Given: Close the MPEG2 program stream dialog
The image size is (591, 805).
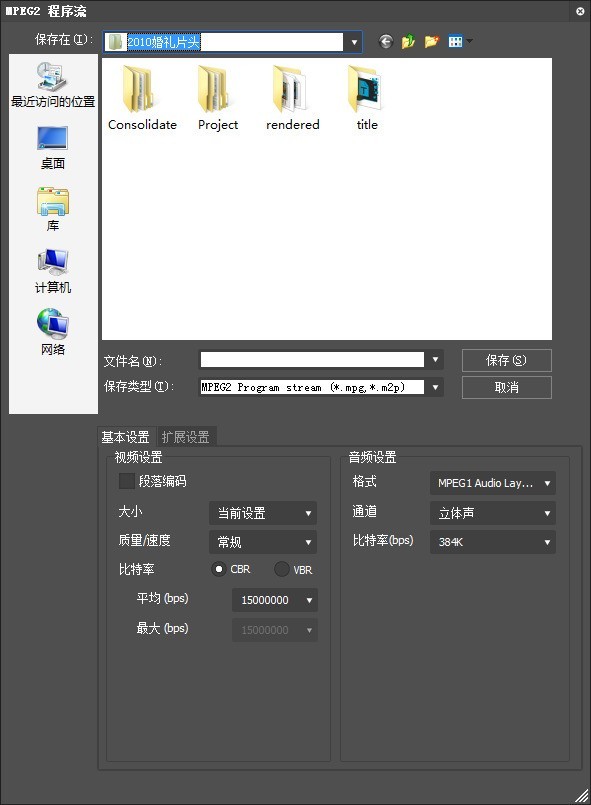Looking at the screenshot, I should point(580,11).
